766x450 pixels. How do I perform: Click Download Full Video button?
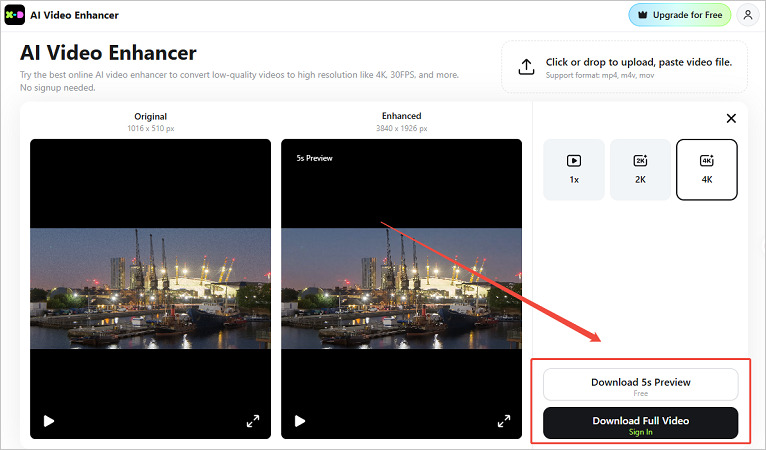coord(640,423)
